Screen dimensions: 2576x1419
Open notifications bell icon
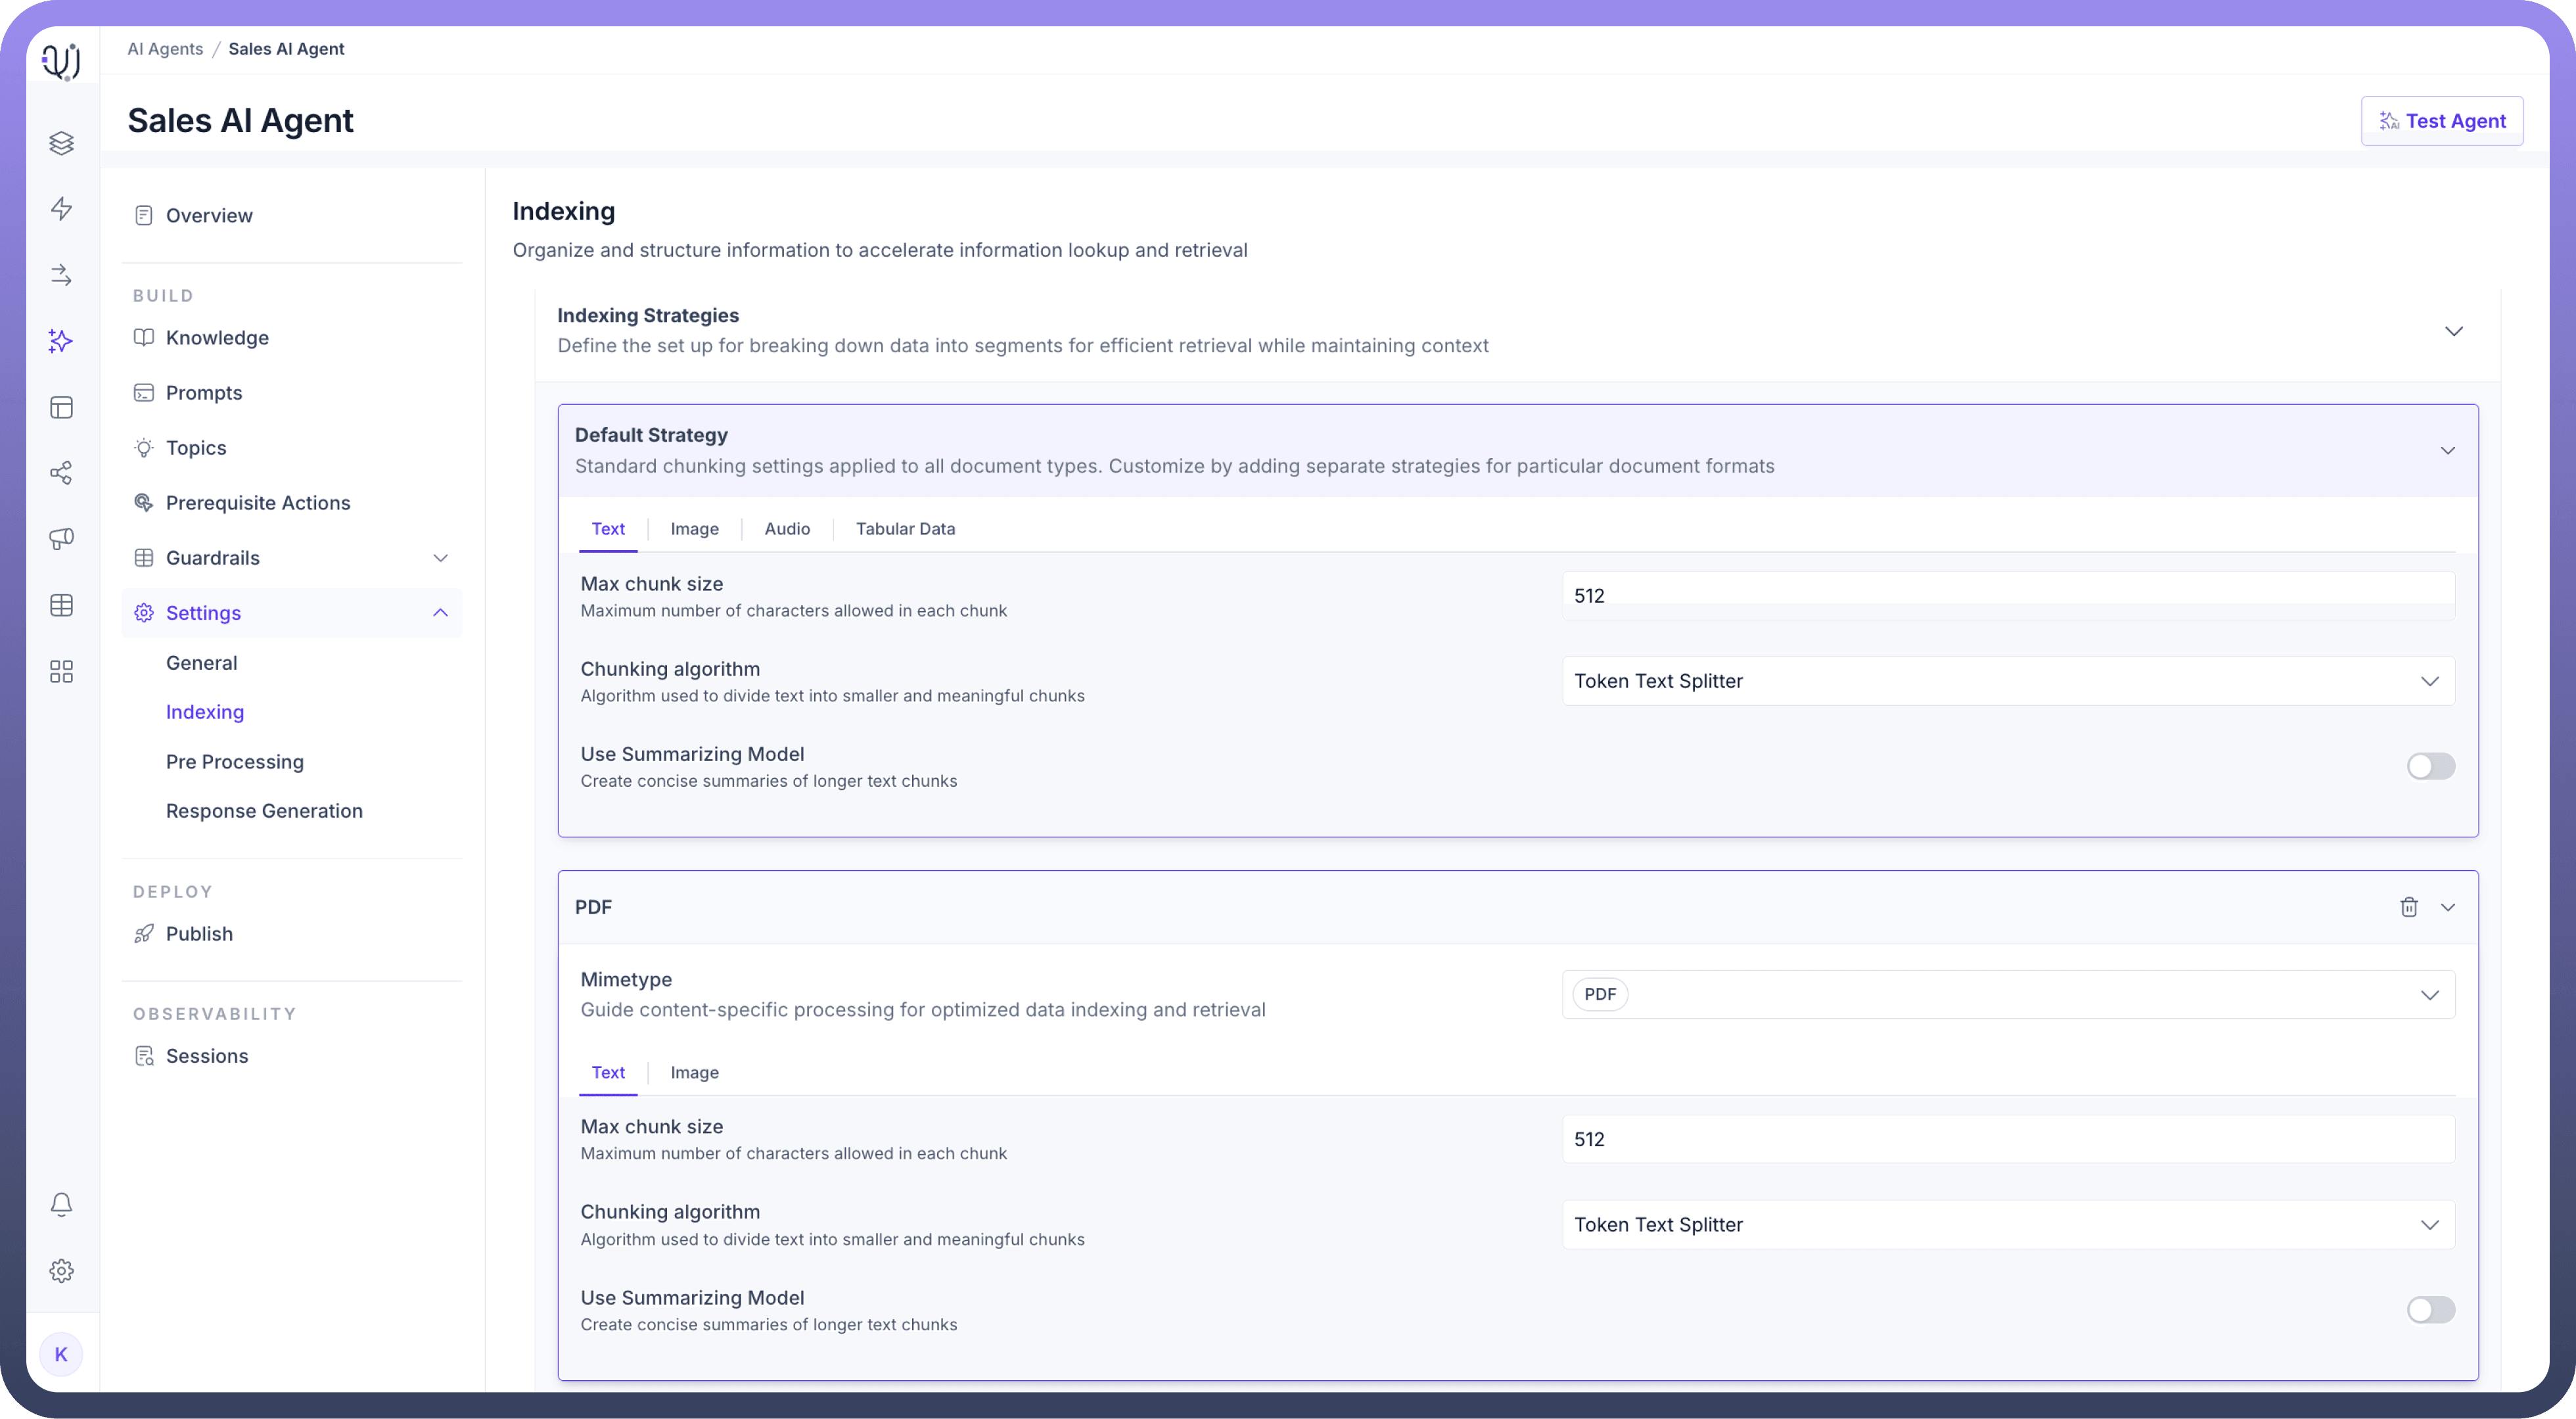(x=61, y=1204)
